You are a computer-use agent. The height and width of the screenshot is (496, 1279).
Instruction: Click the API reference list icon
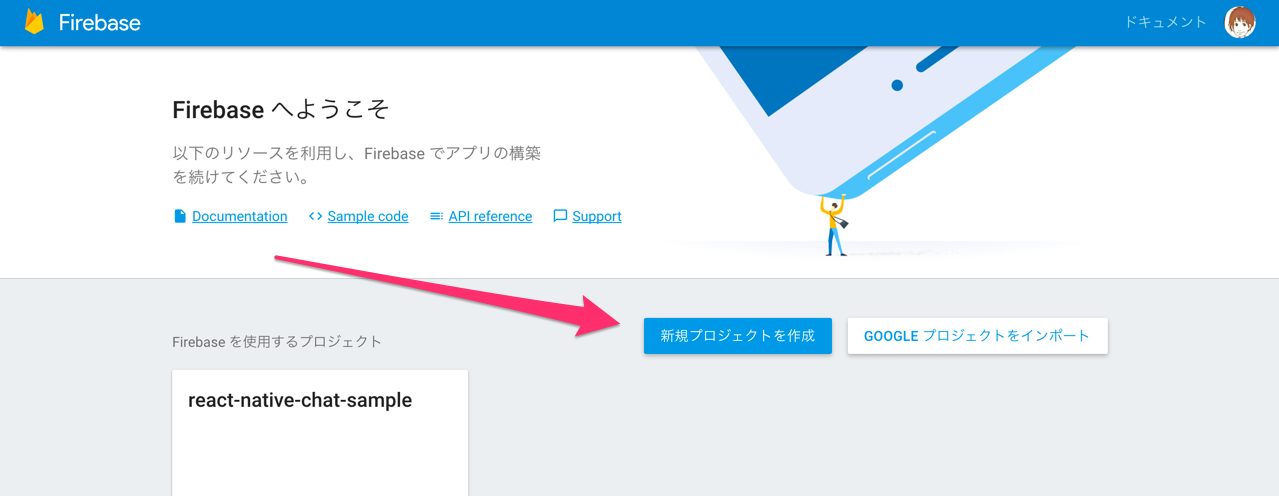[x=436, y=216]
